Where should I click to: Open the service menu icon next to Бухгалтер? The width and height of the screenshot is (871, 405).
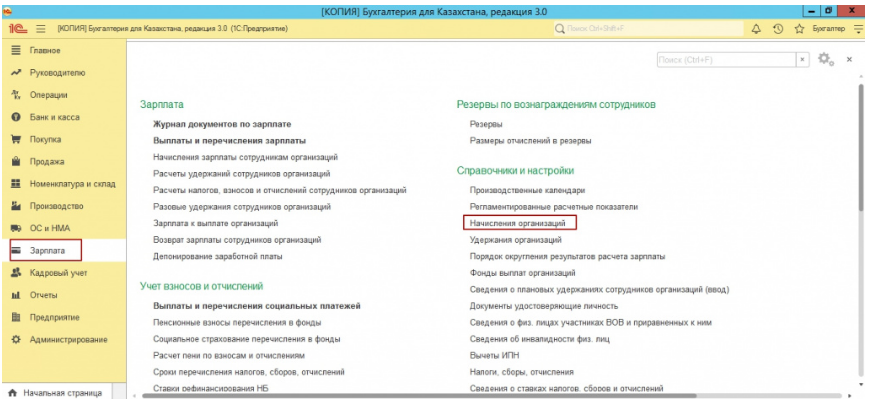pyautogui.click(x=859, y=28)
